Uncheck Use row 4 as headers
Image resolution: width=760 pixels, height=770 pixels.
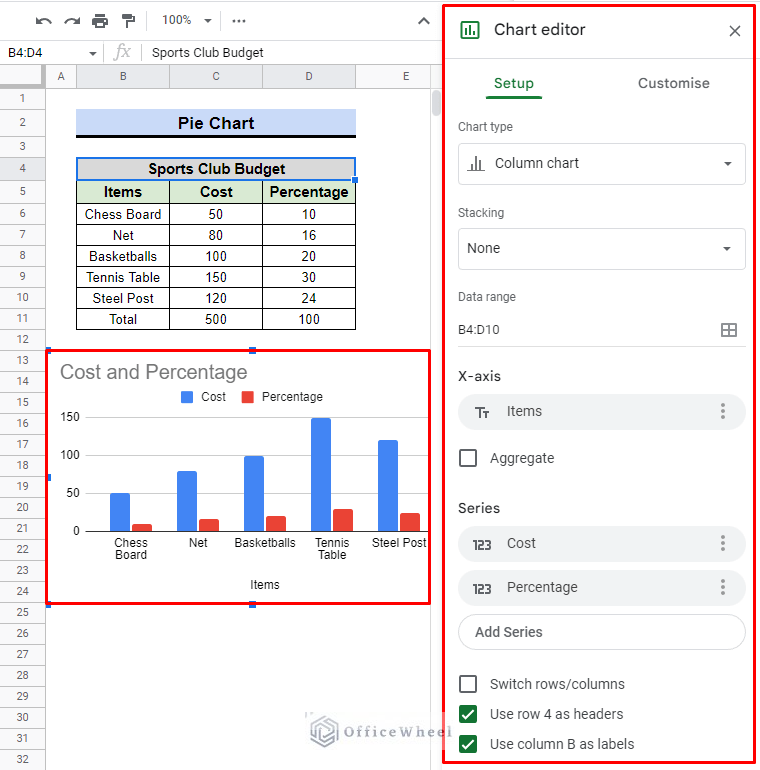tap(468, 714)
